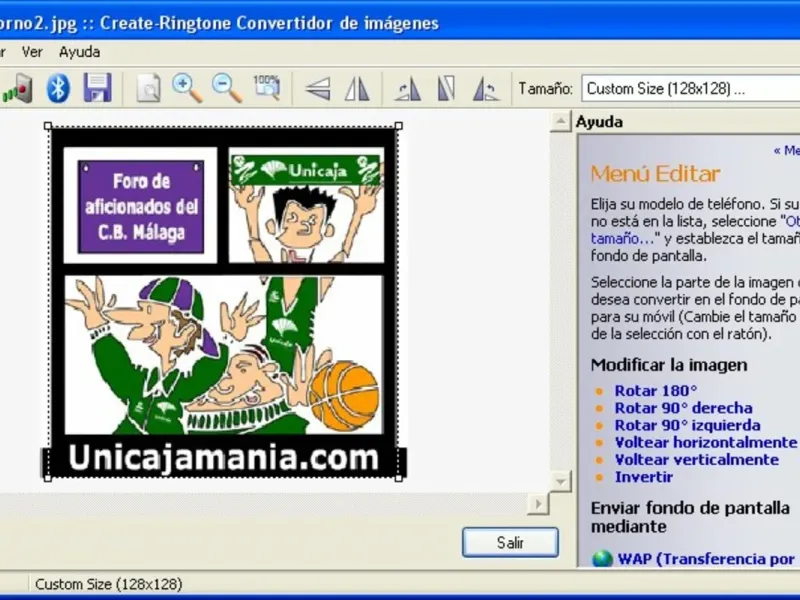Open the Ver menu

click(x=32, y=52)
